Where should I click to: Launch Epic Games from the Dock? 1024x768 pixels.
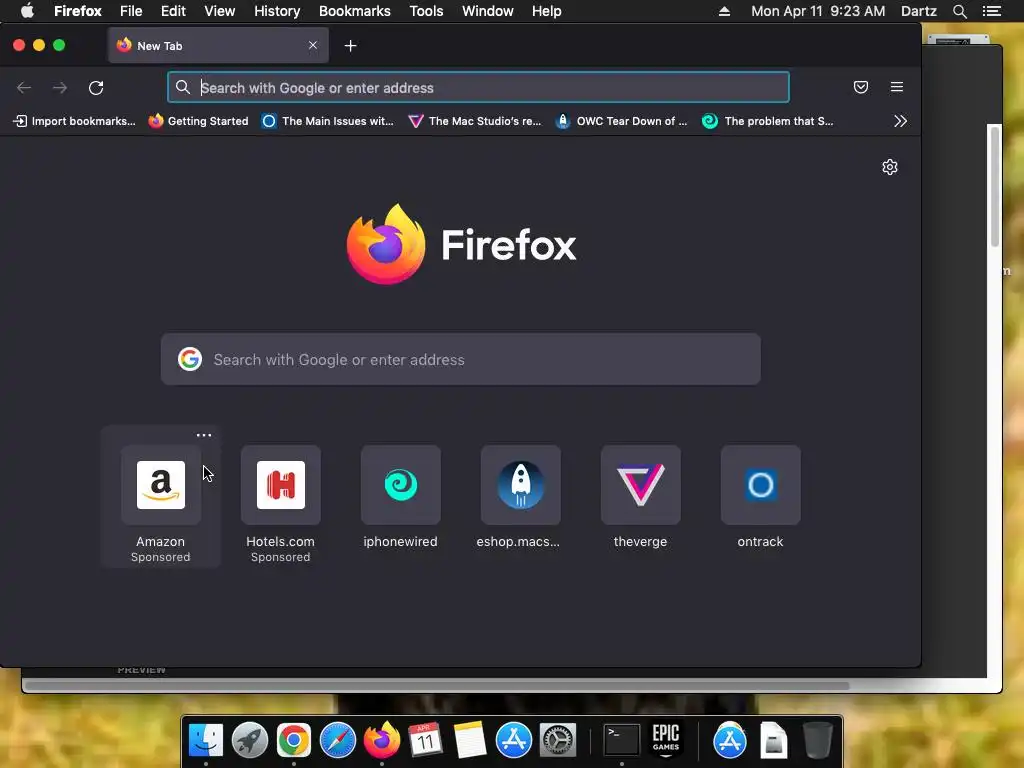click(x=665, y=740)
